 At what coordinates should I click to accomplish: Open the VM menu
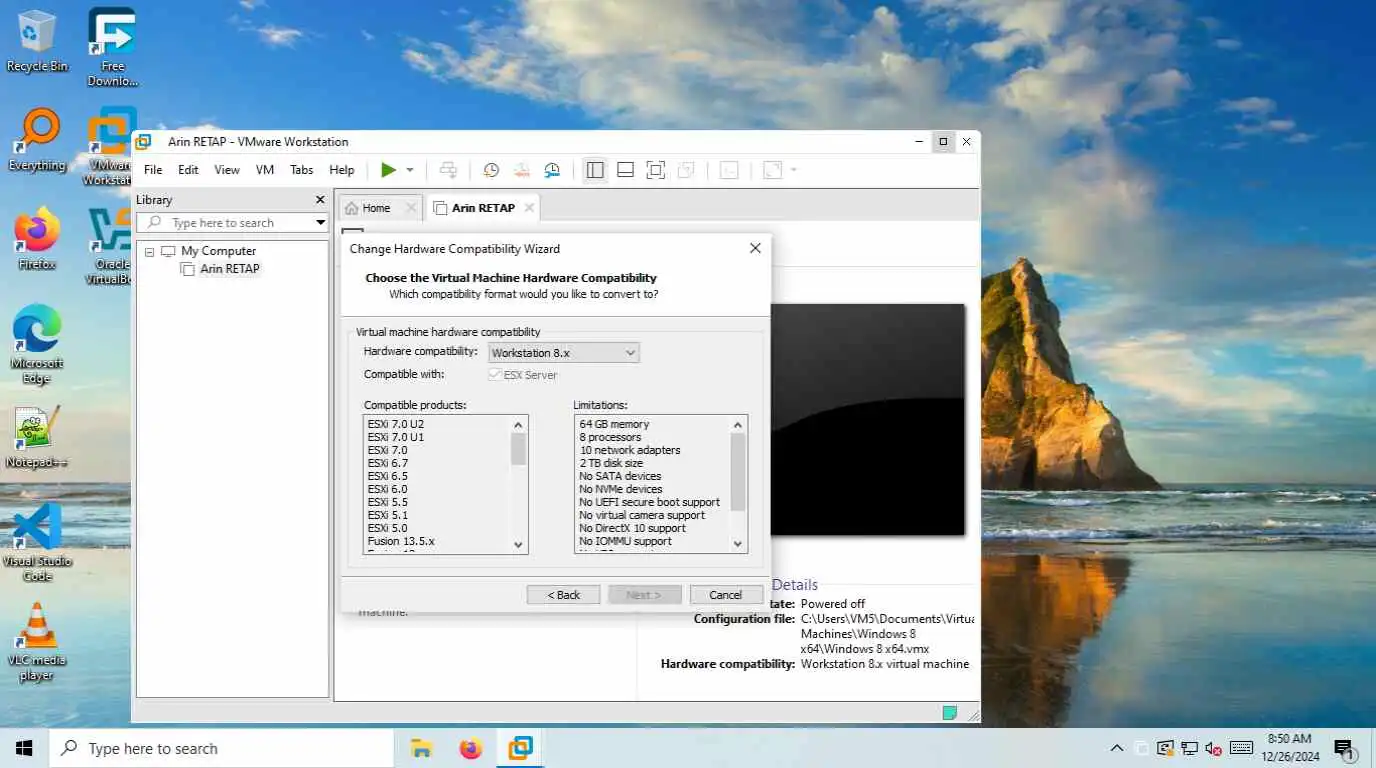pyautogui.click(x=265, y=170)
